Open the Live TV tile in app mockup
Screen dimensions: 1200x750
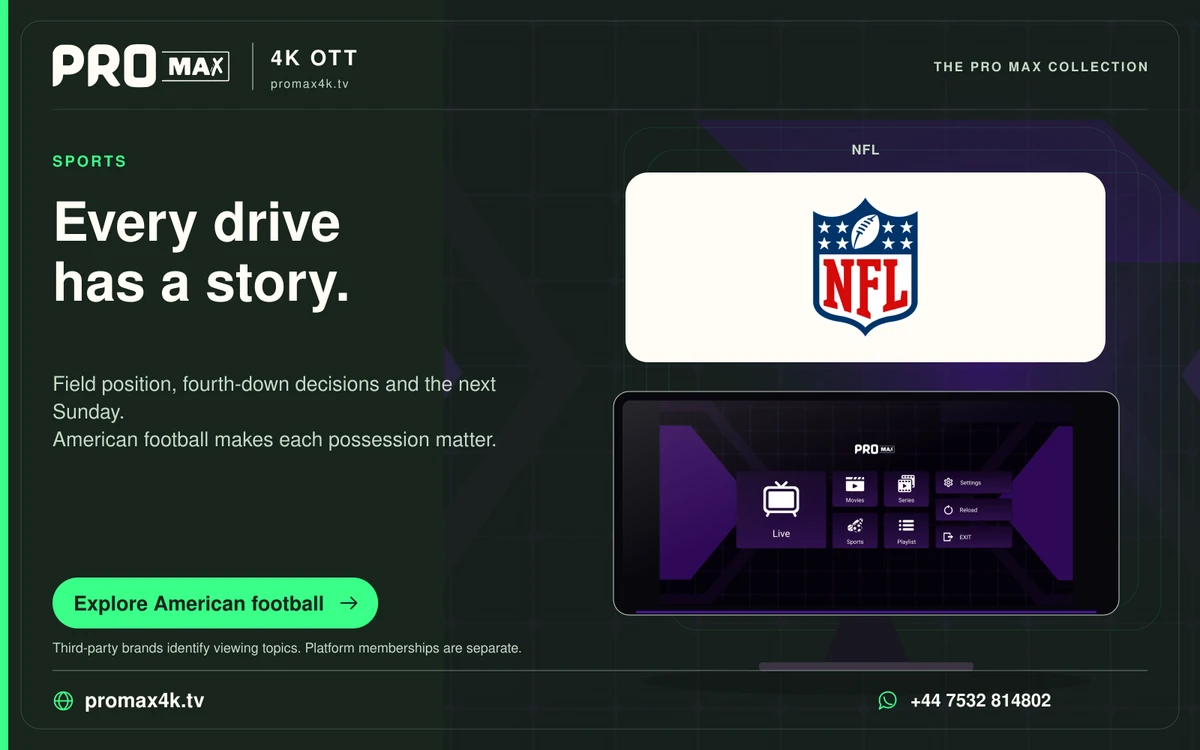click(x=781, y=509)
